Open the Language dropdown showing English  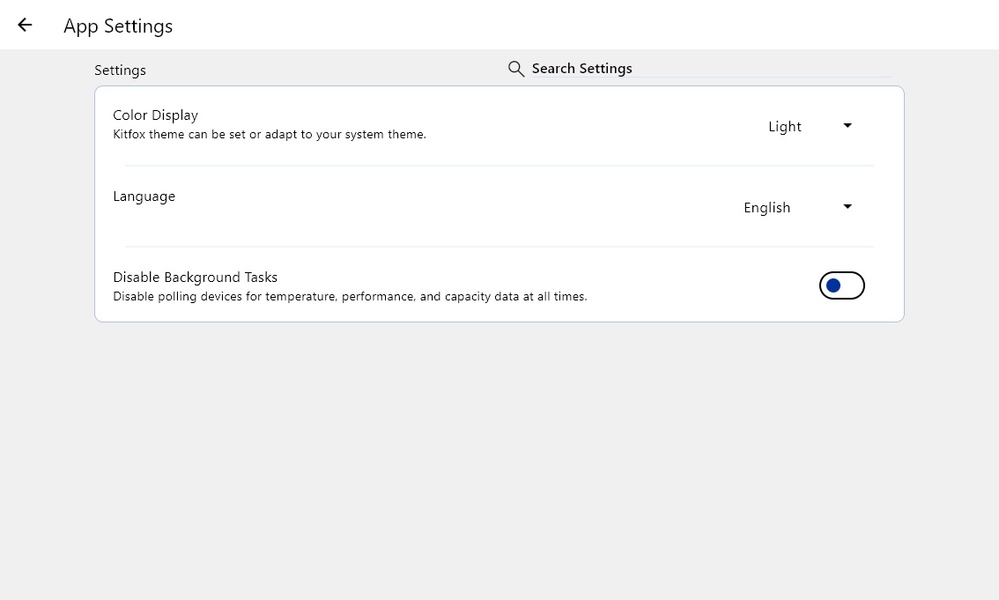point(767,208)
